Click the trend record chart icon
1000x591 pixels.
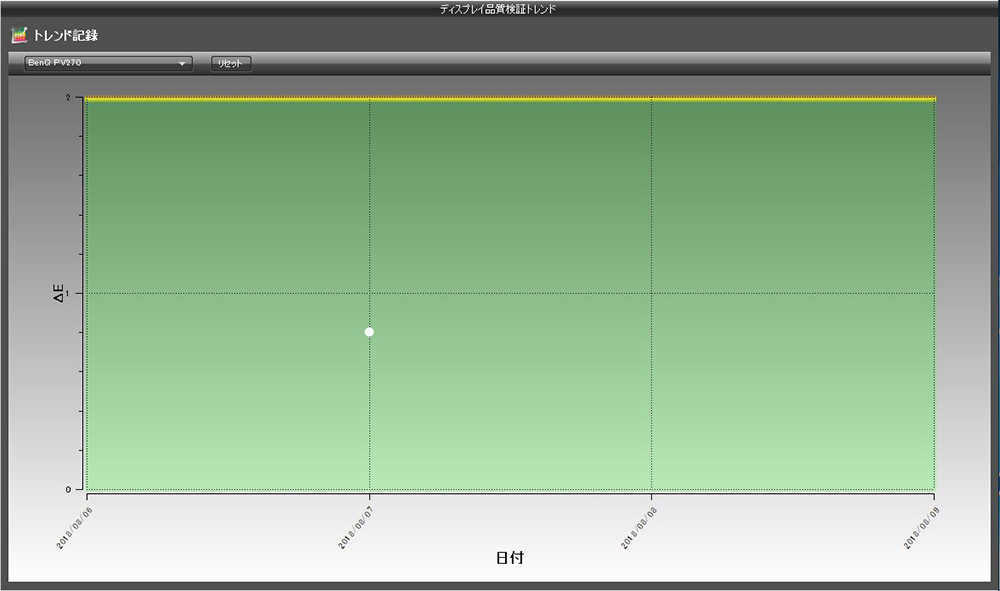point(19,35)
